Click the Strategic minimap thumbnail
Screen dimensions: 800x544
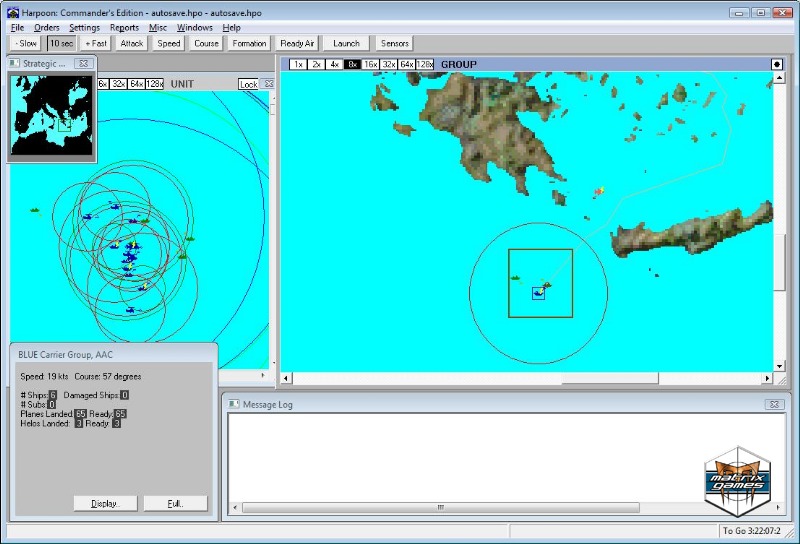point(52,115)
